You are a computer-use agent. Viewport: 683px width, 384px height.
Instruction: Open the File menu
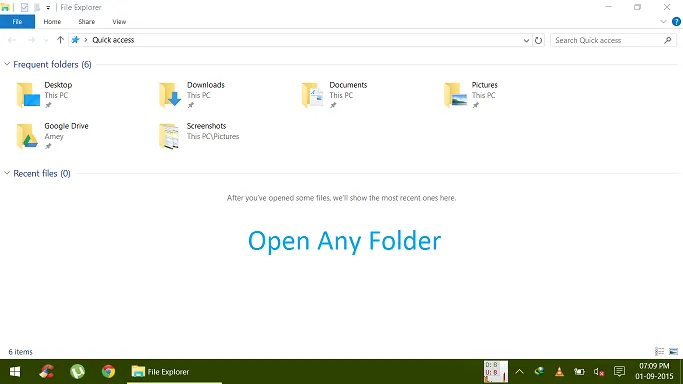tap(17, 21)
